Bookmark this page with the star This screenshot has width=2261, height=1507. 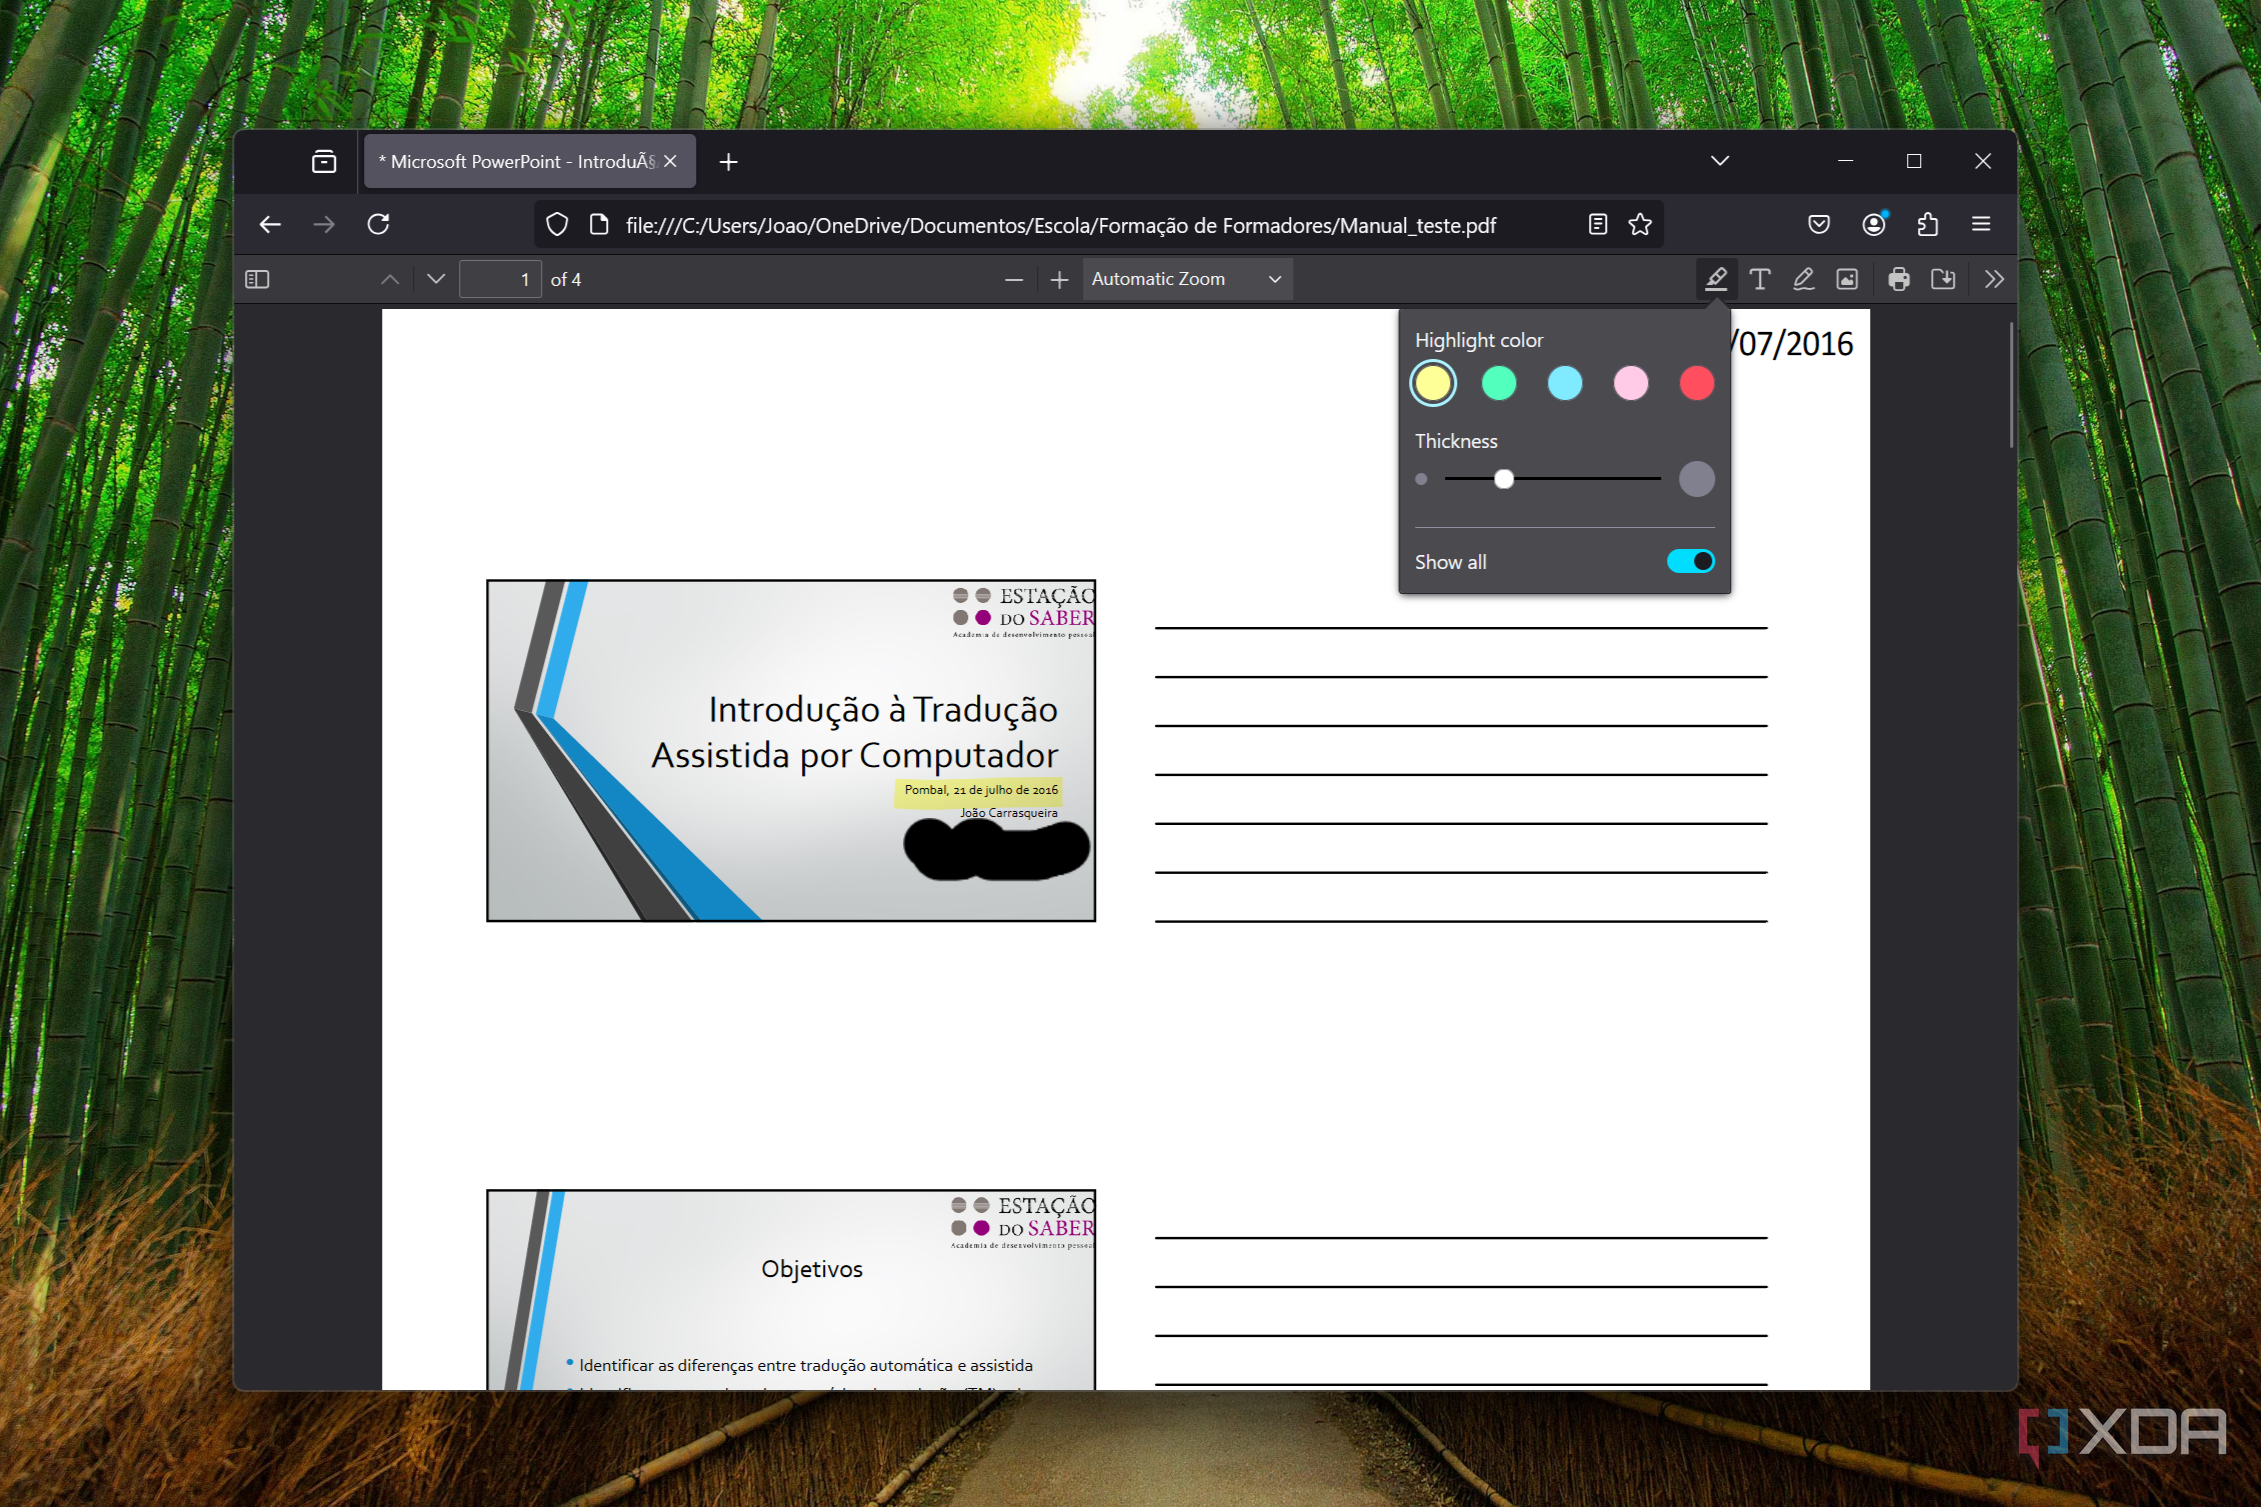1640,224
